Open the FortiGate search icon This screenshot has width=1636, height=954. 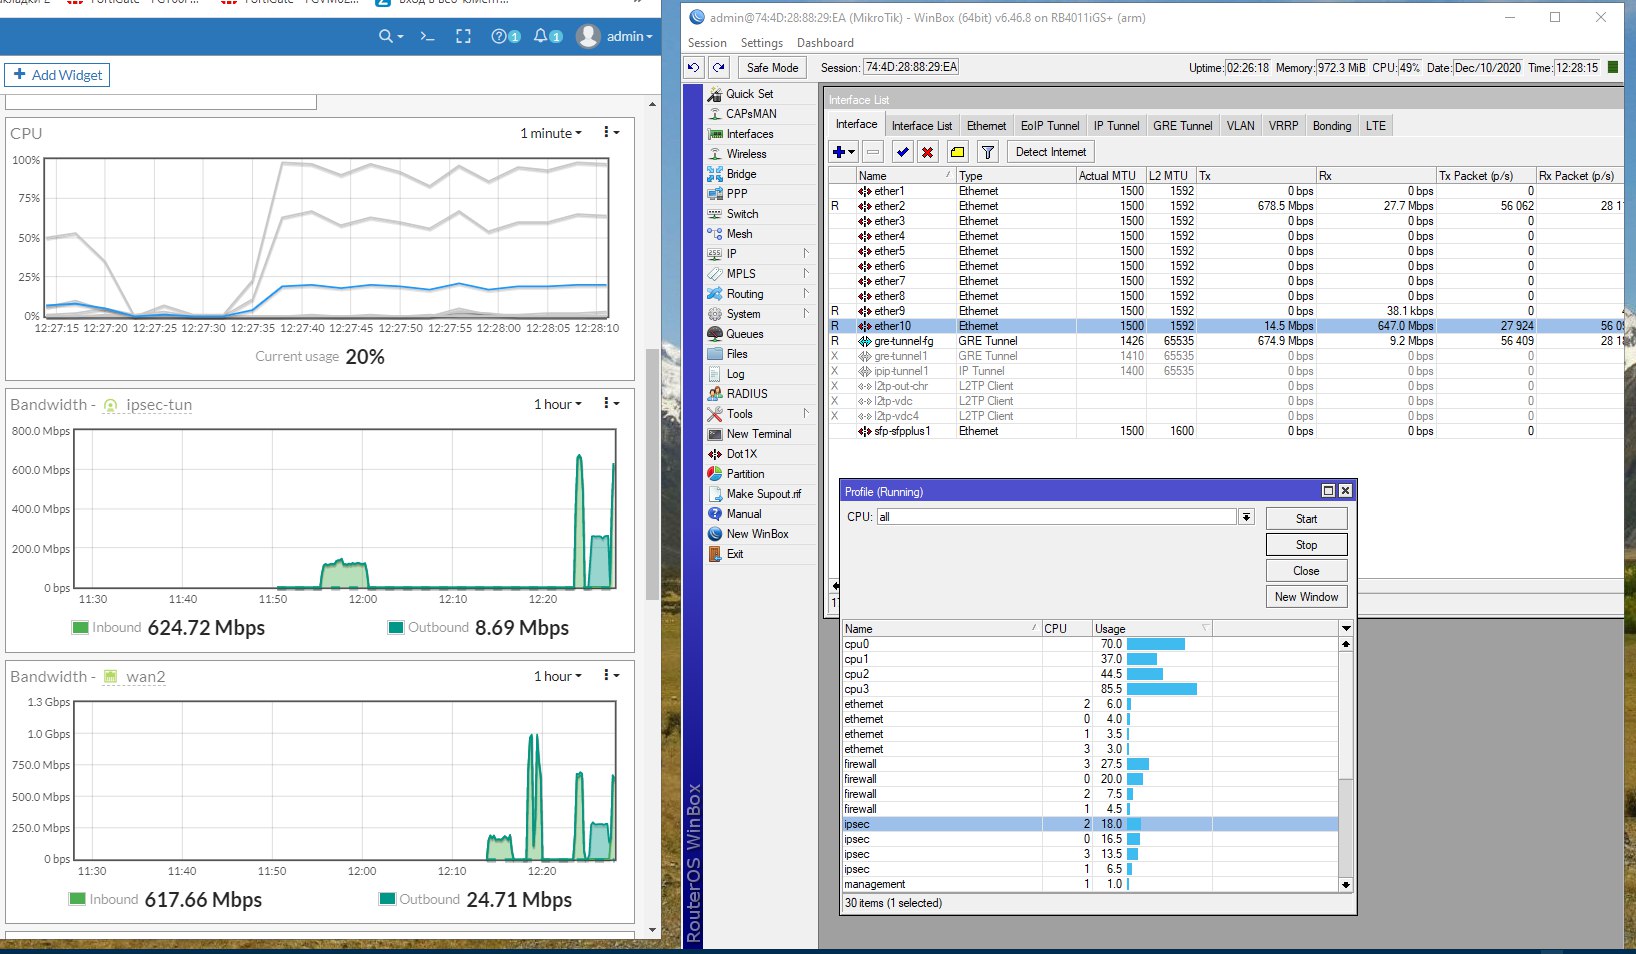click(x=390, y=36)
